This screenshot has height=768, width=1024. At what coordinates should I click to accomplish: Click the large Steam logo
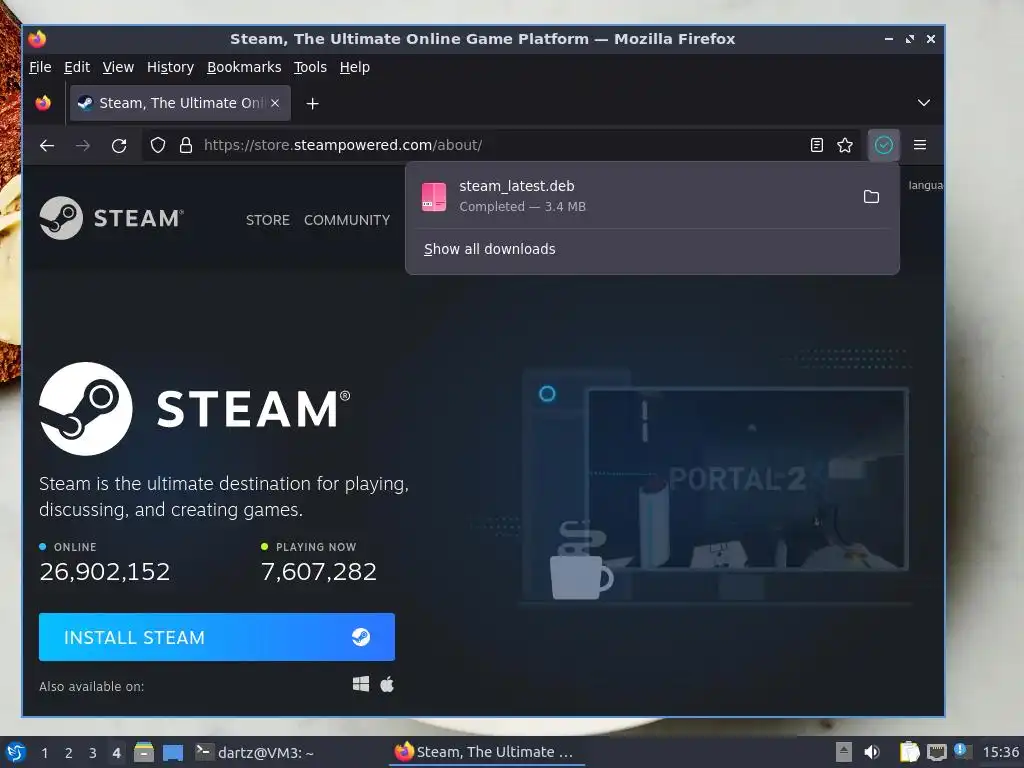click(195, 409)
